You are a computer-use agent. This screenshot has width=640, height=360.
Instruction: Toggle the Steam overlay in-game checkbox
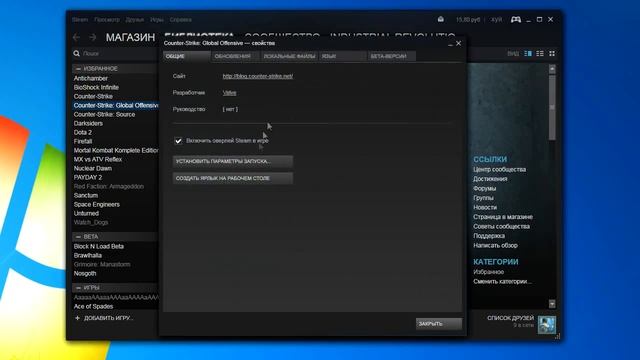[178, 141]
